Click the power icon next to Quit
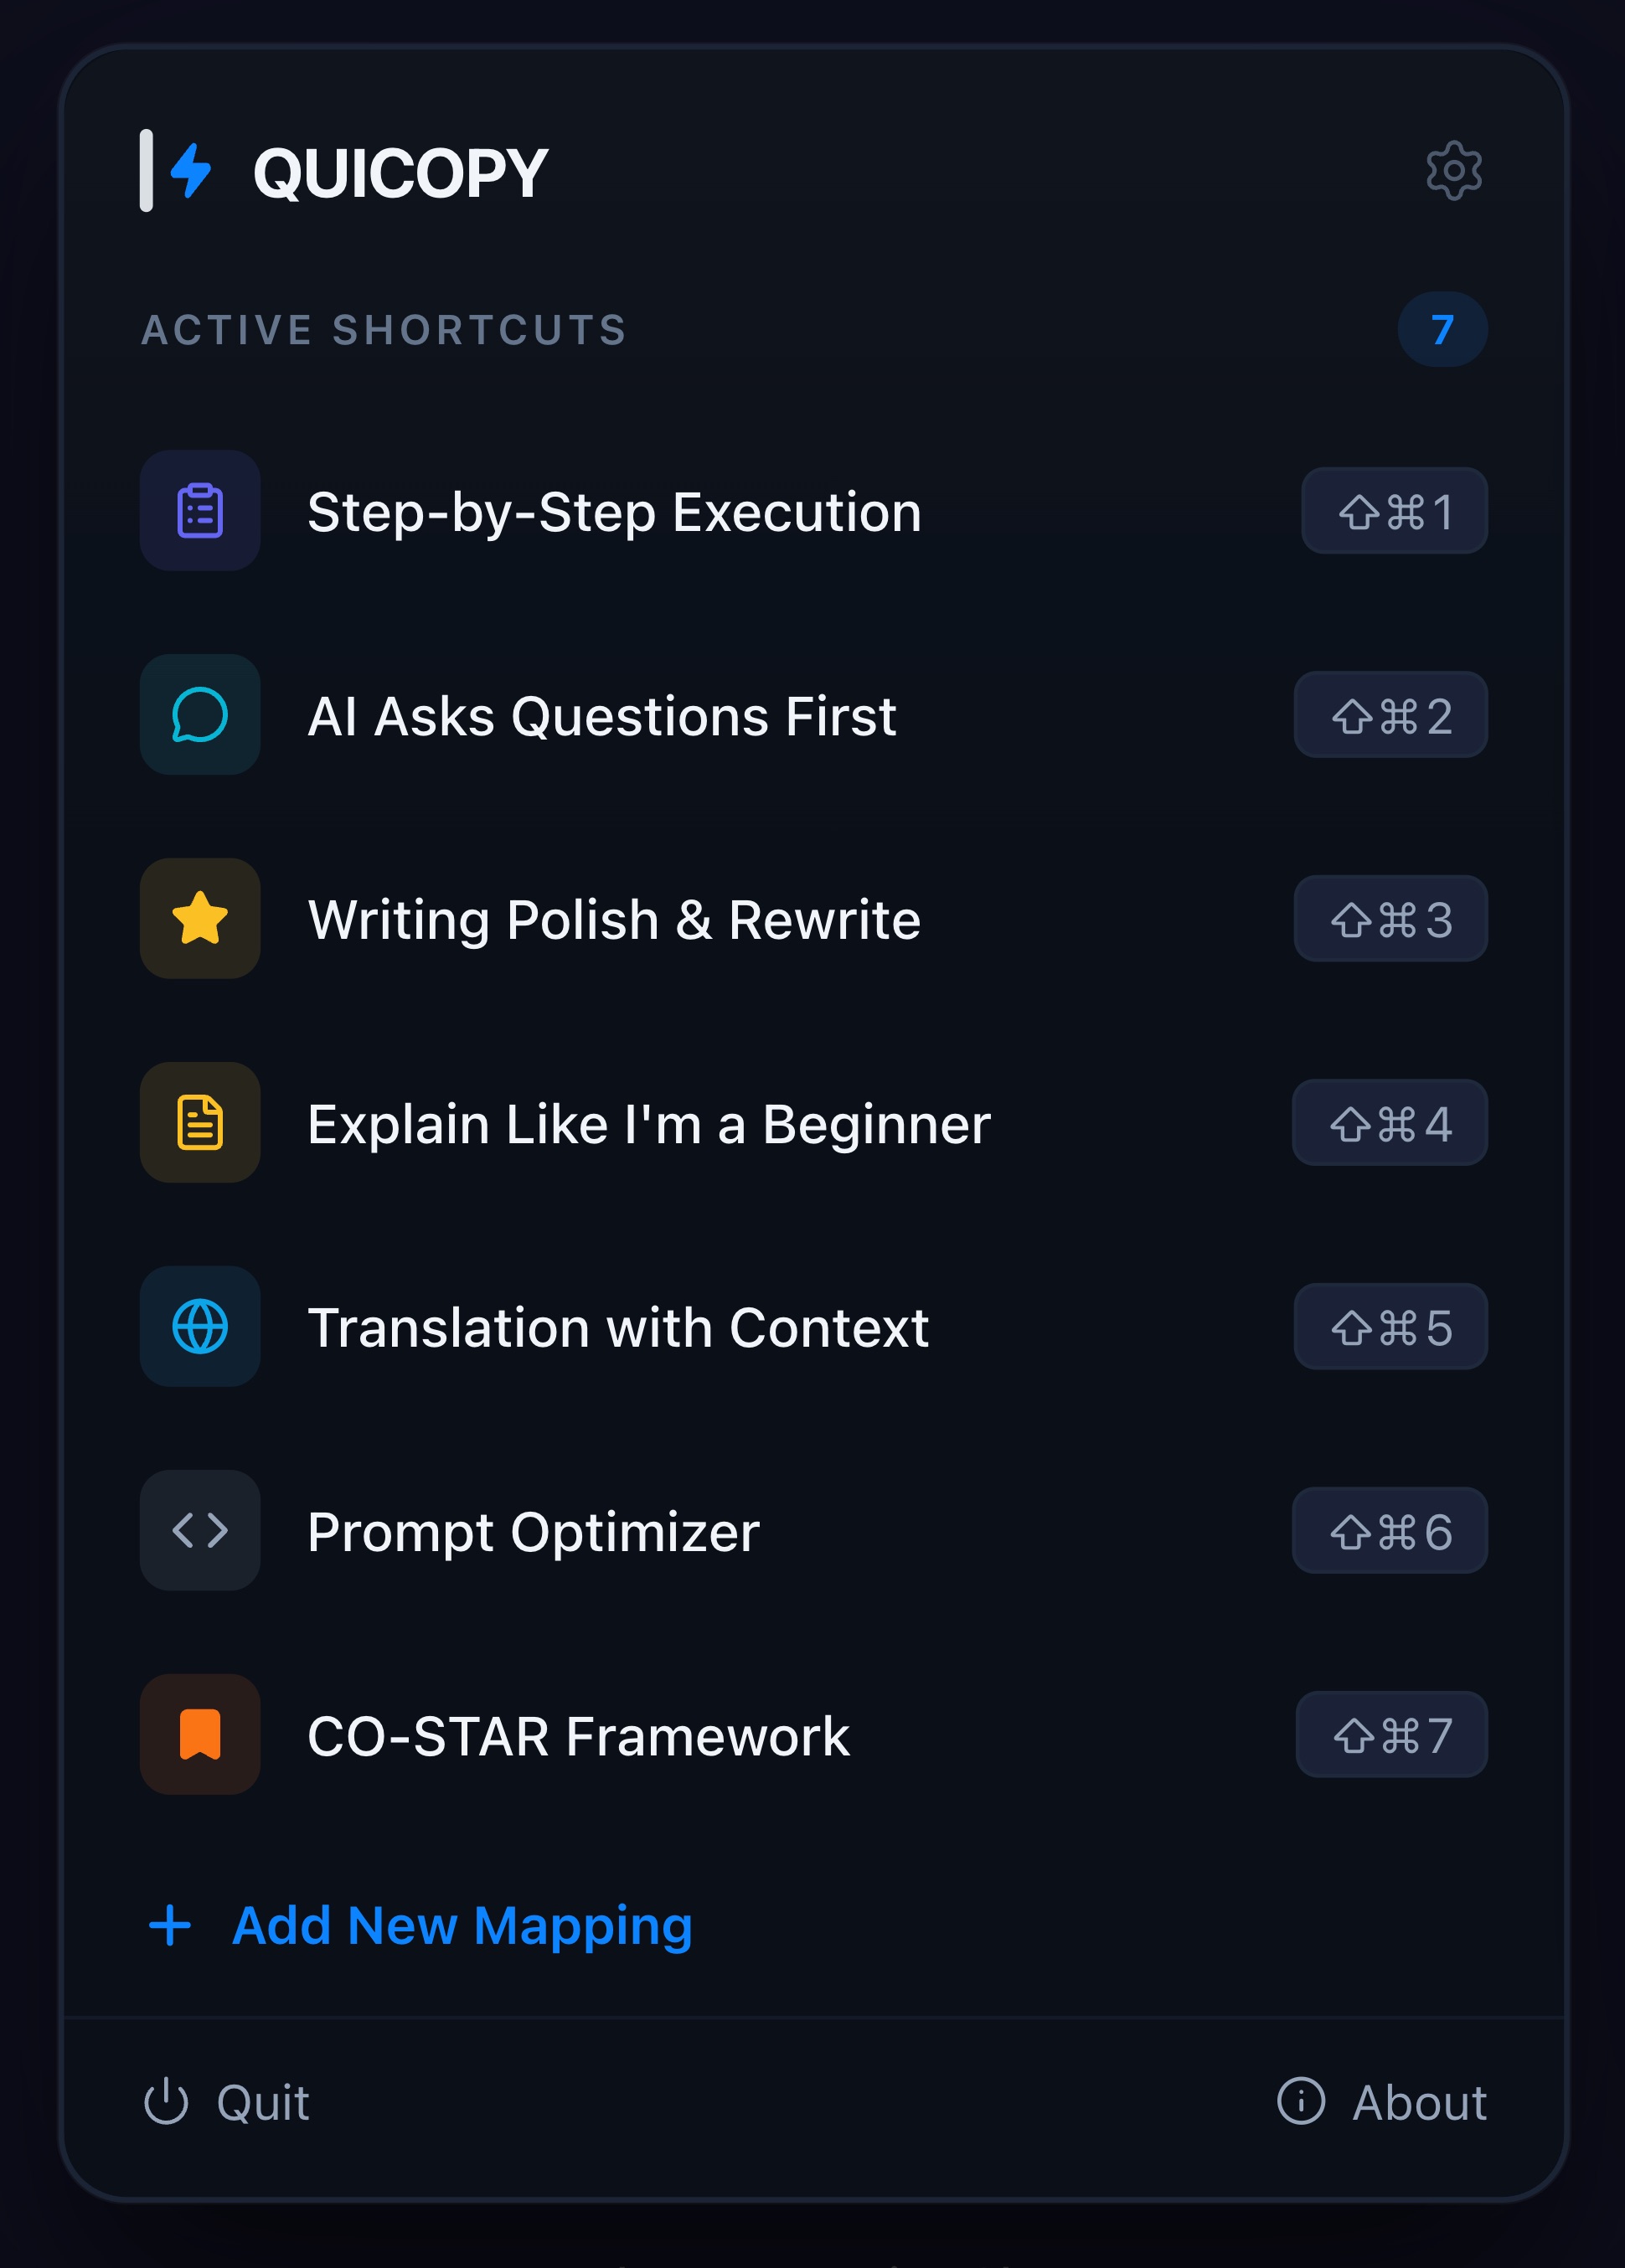 [166, 2101]
